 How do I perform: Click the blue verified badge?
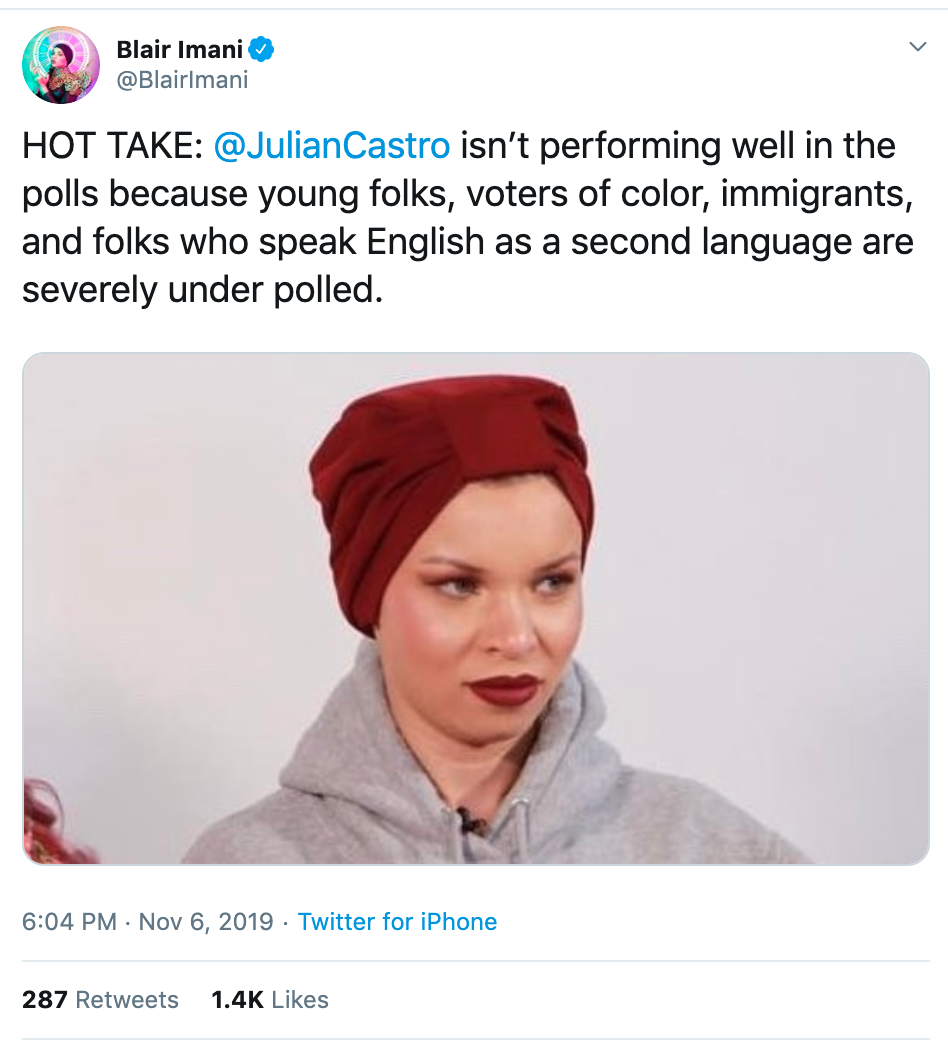[x=262, y=48]
